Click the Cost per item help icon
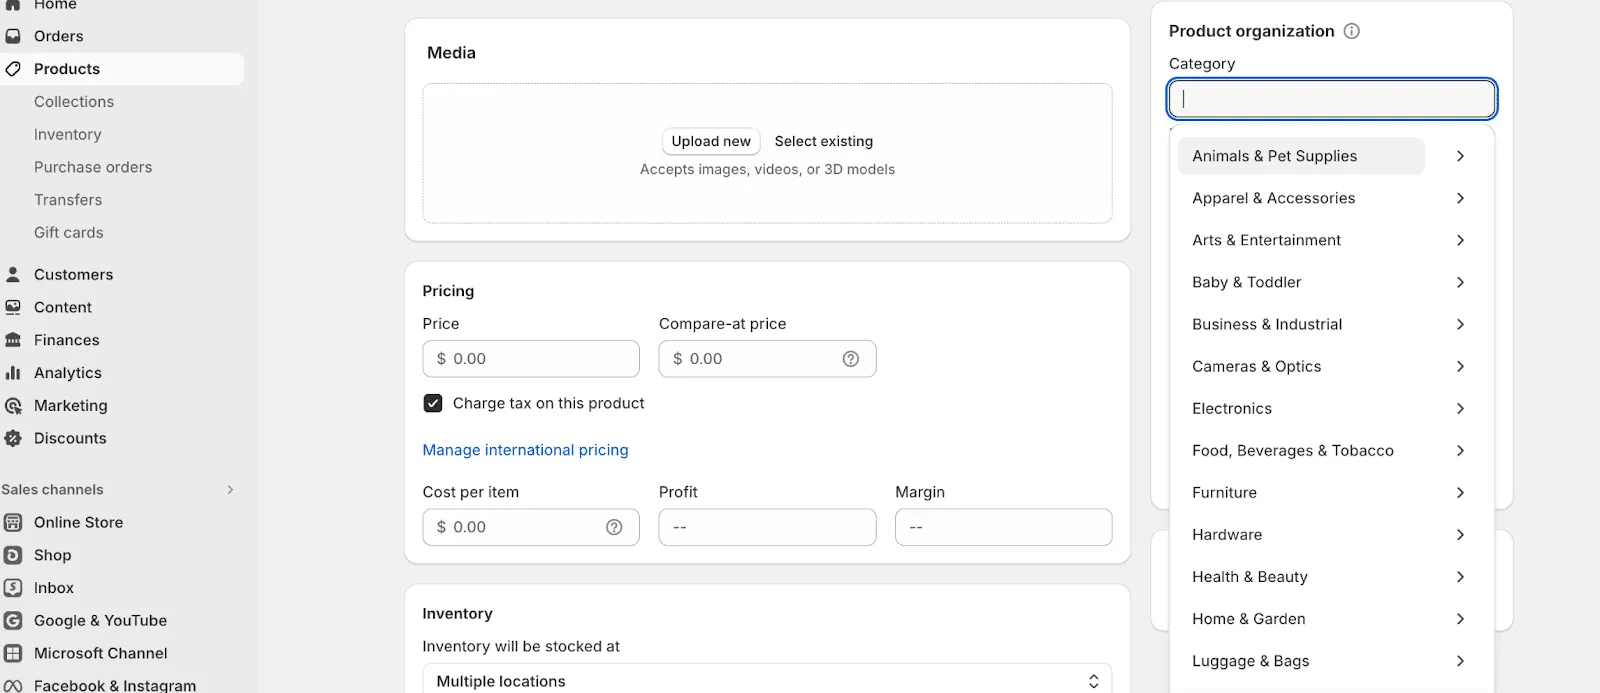This screenshot has height=693, width=1600. pos(614,527)
